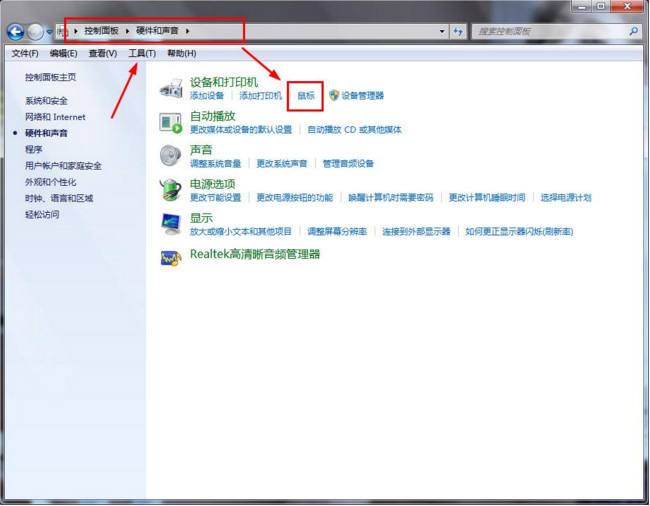650x506 pixels.
Task: Click the 自动播放 icon
Action: (171, 123)
